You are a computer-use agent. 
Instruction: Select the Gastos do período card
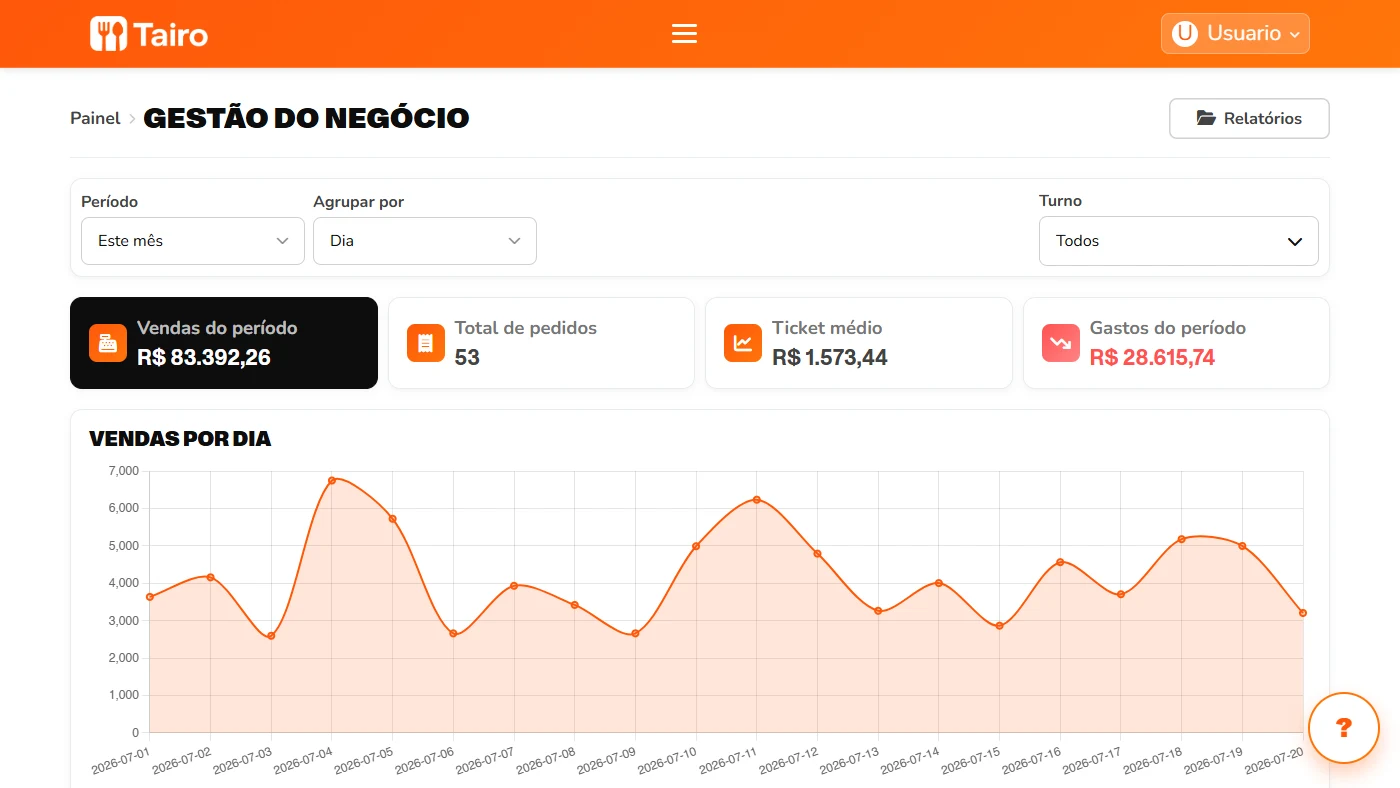pos(1176,343)
